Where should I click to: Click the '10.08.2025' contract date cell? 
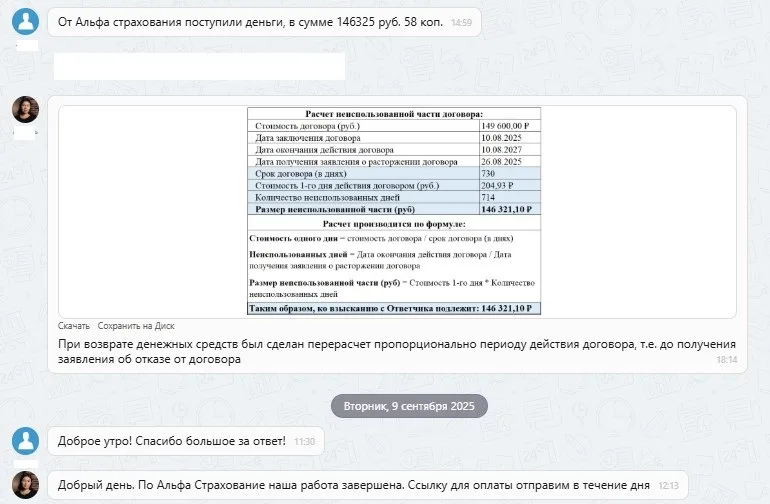510,138
